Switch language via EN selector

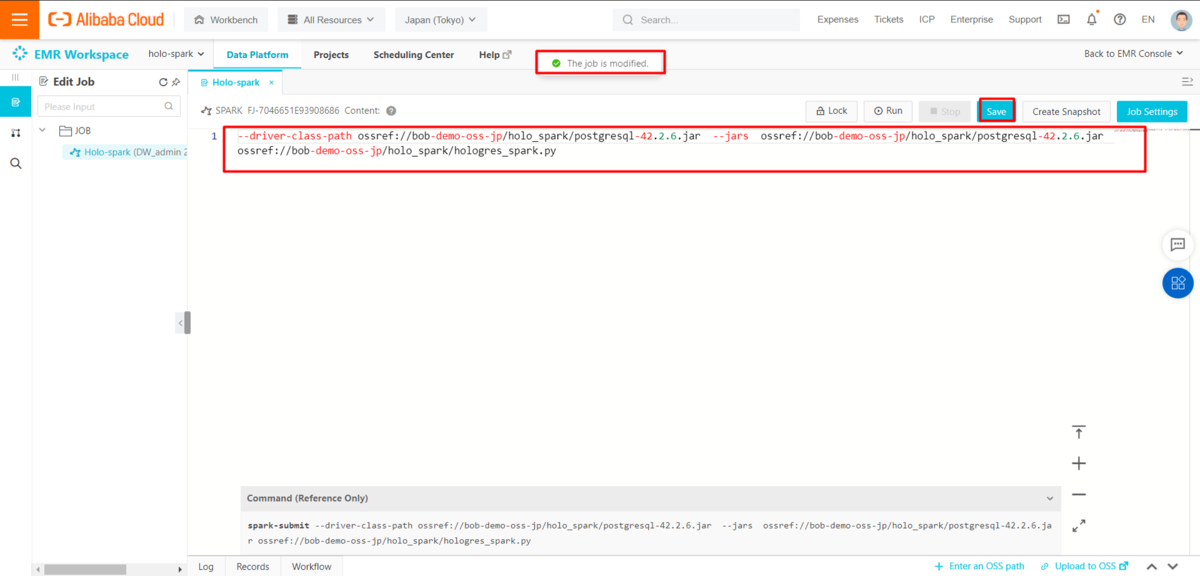point(1148,19)
